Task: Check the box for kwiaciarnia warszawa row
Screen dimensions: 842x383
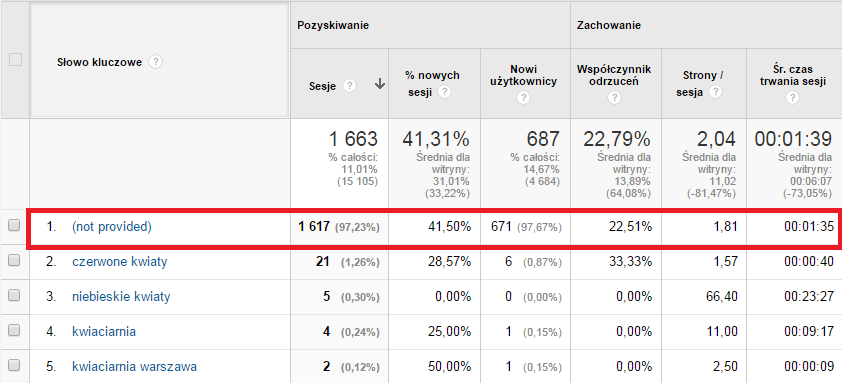Action: click(x=14, y=366)
